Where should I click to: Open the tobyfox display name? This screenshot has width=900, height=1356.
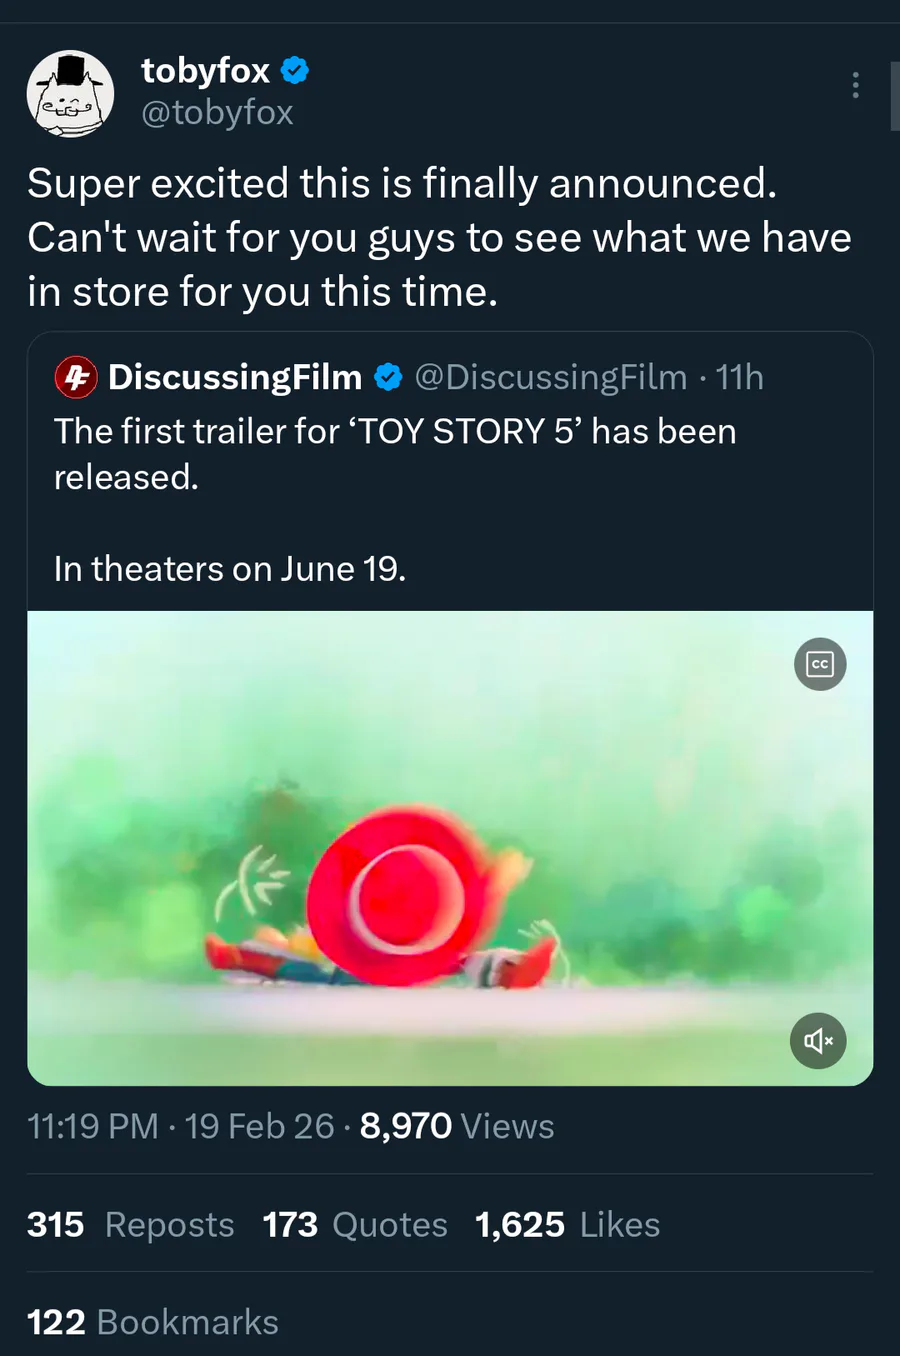coord(206,71)
